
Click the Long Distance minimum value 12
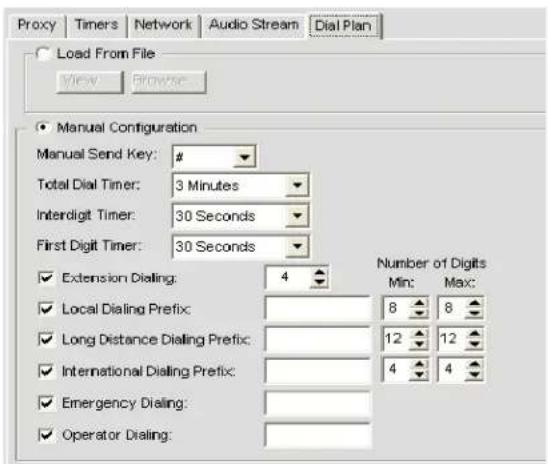coord(394,338)
